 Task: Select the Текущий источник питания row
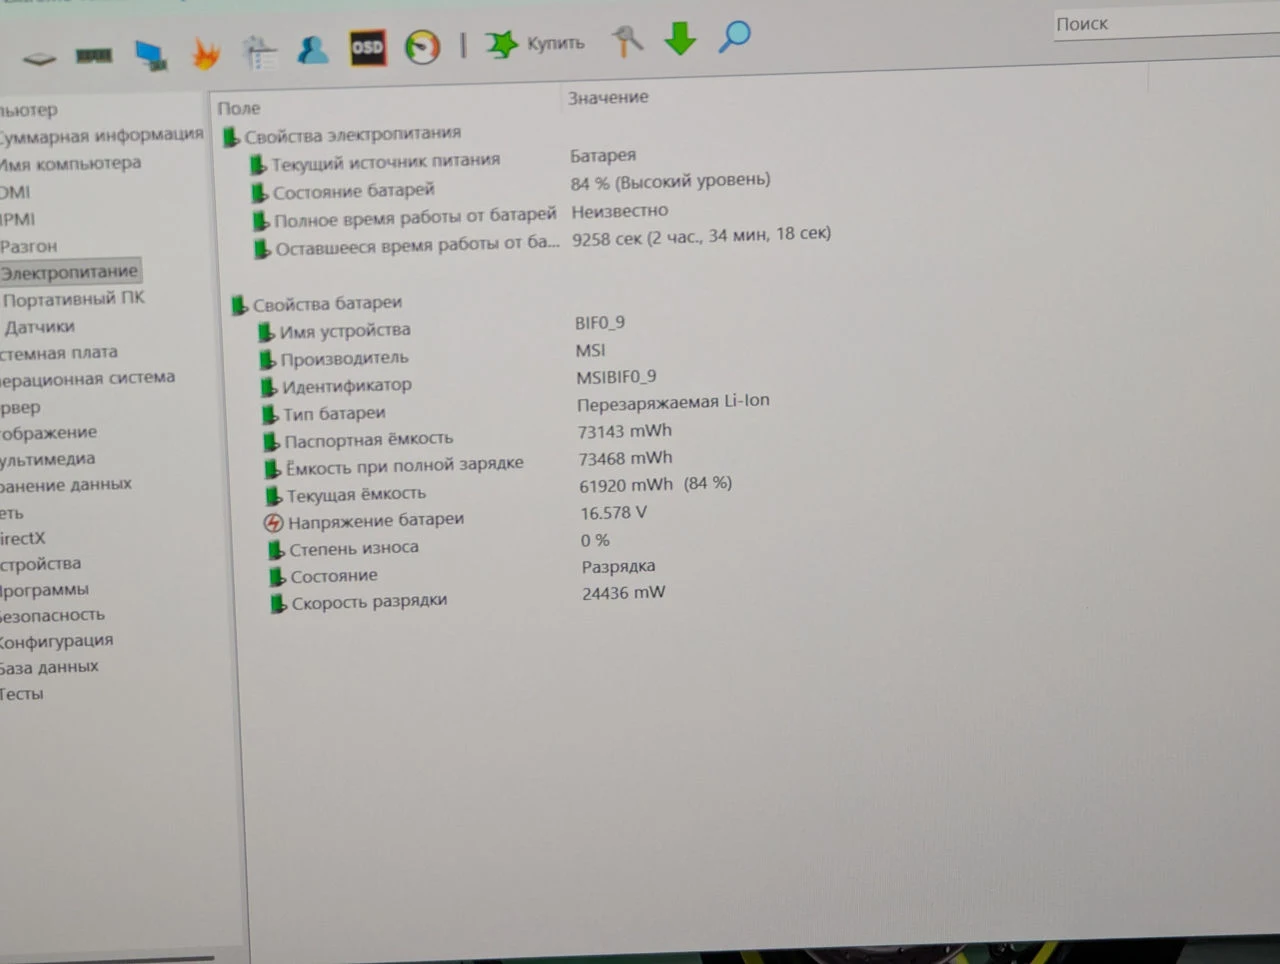tap(386, 161)
